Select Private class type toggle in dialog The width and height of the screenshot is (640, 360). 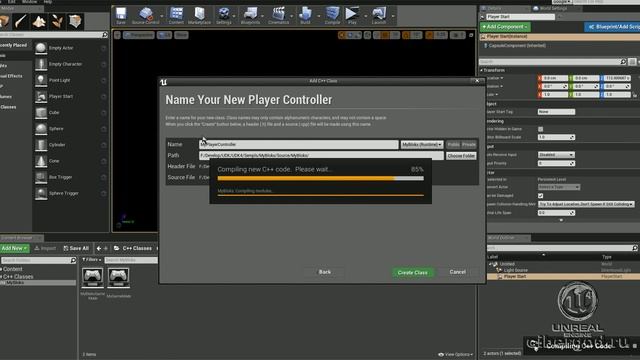pyautogui.click(x=469, y=144)
